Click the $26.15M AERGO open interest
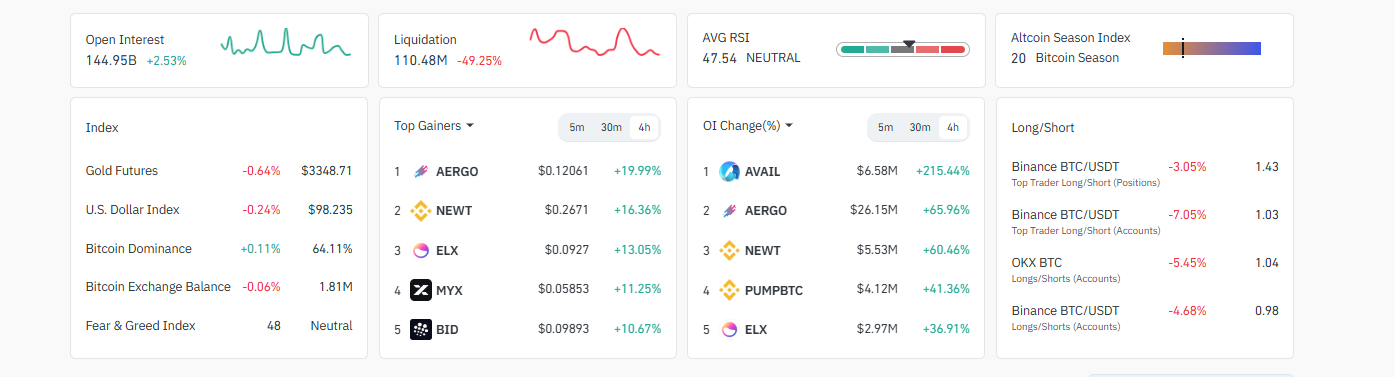The image size is (1395, 377). pyautogui.click(x=873, y=210)
